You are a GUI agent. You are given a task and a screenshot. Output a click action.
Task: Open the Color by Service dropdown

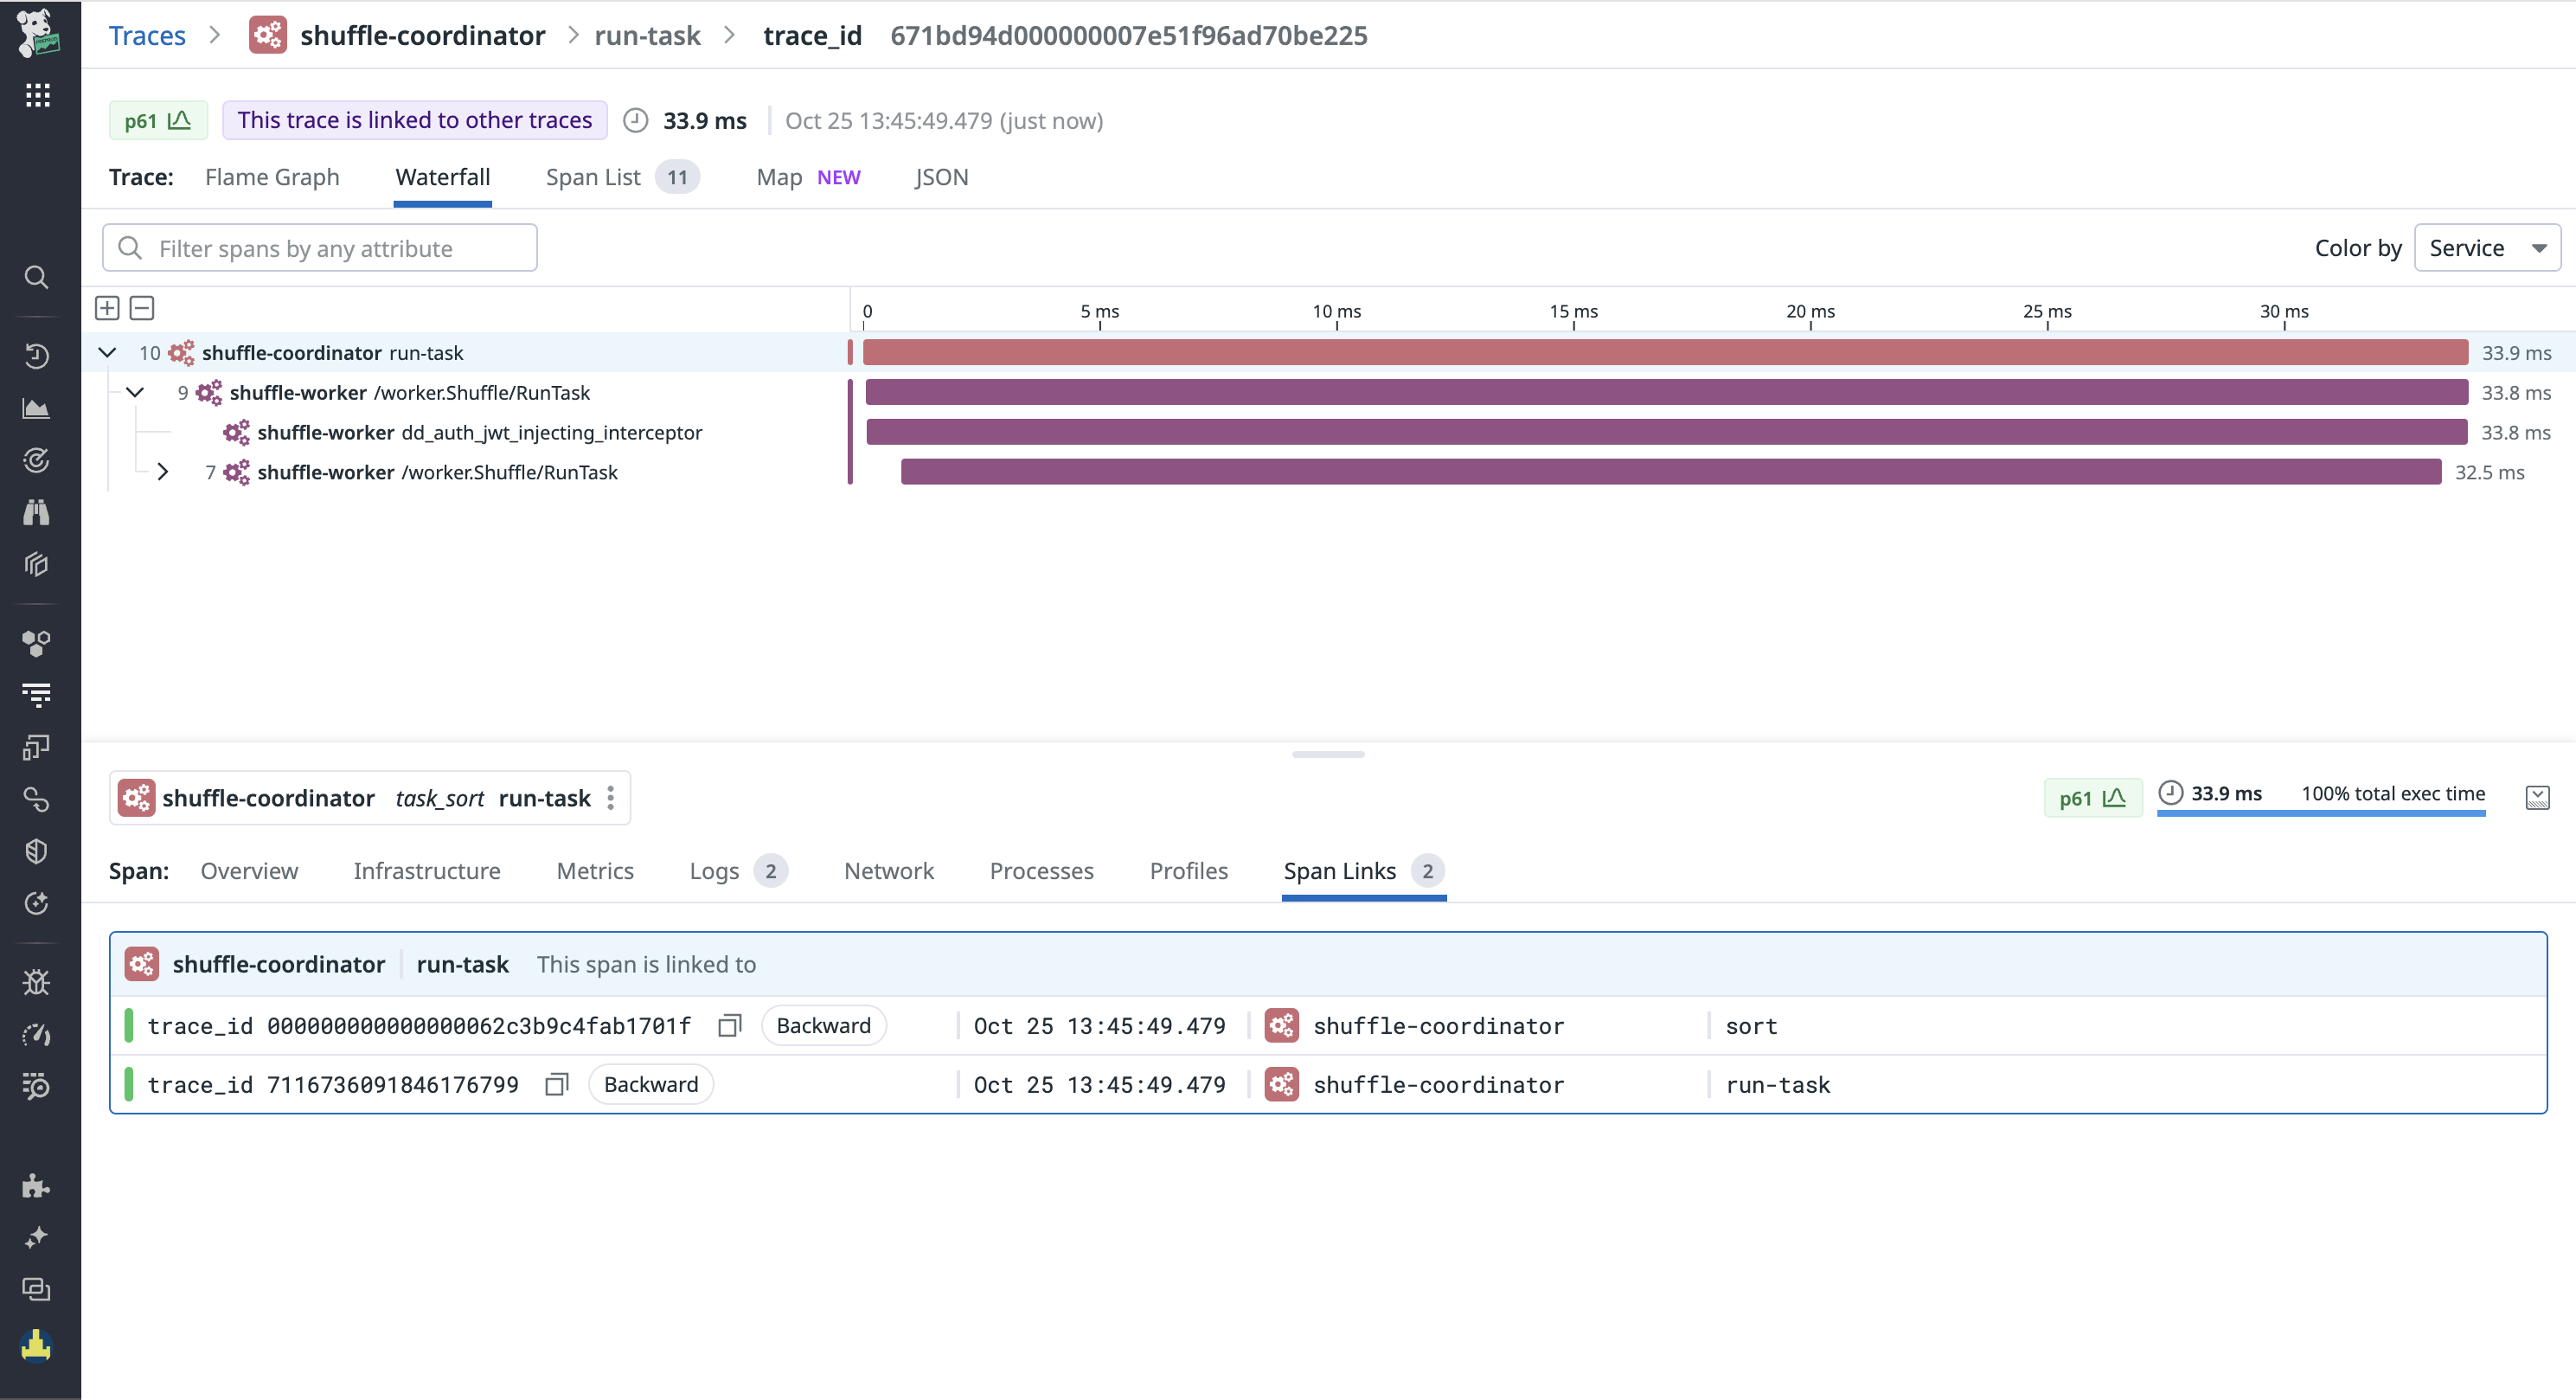coord(2487,248)
